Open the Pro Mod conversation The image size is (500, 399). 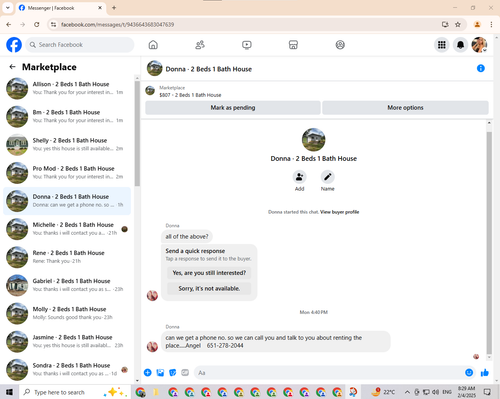(67, 173)
